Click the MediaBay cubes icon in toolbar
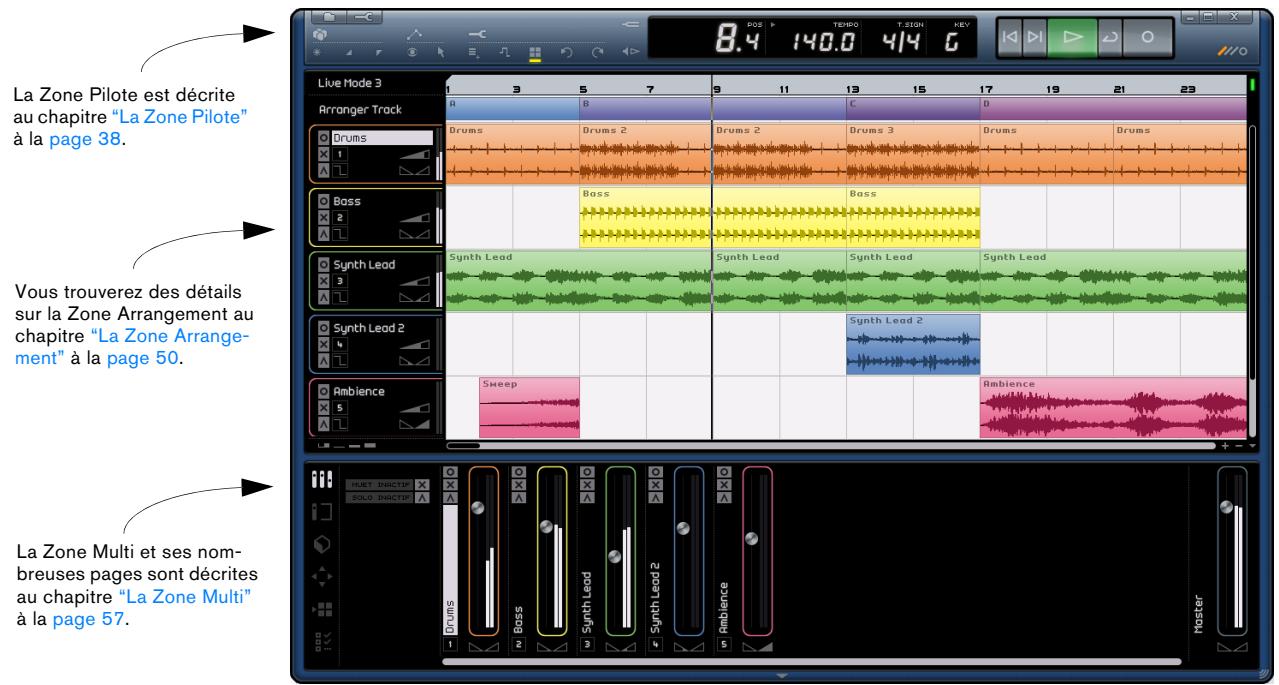Screen dimensions: 1279x685 pyautogui.click(x=322, y=36)
